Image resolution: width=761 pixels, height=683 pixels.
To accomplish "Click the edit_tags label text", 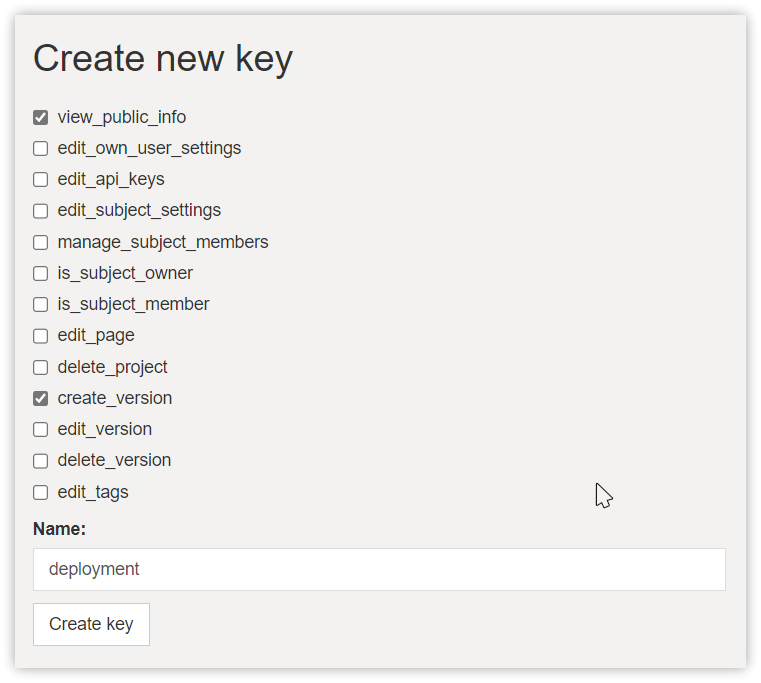I will coord(93,492).
